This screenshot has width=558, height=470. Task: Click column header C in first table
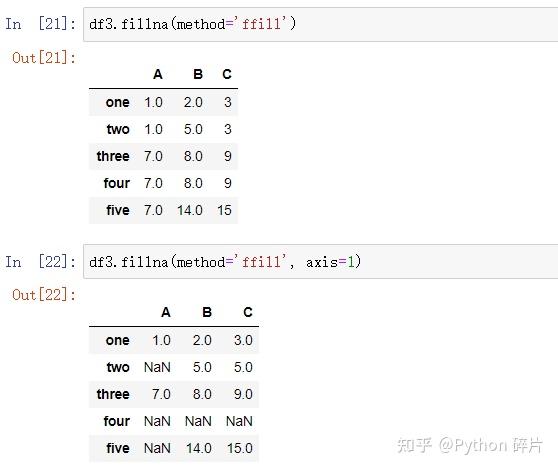pos(227,74)
